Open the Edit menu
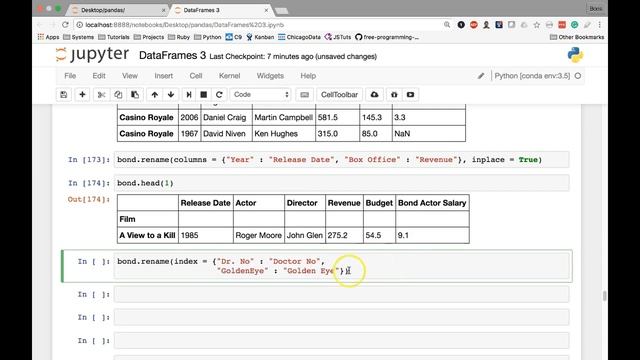 99,76
